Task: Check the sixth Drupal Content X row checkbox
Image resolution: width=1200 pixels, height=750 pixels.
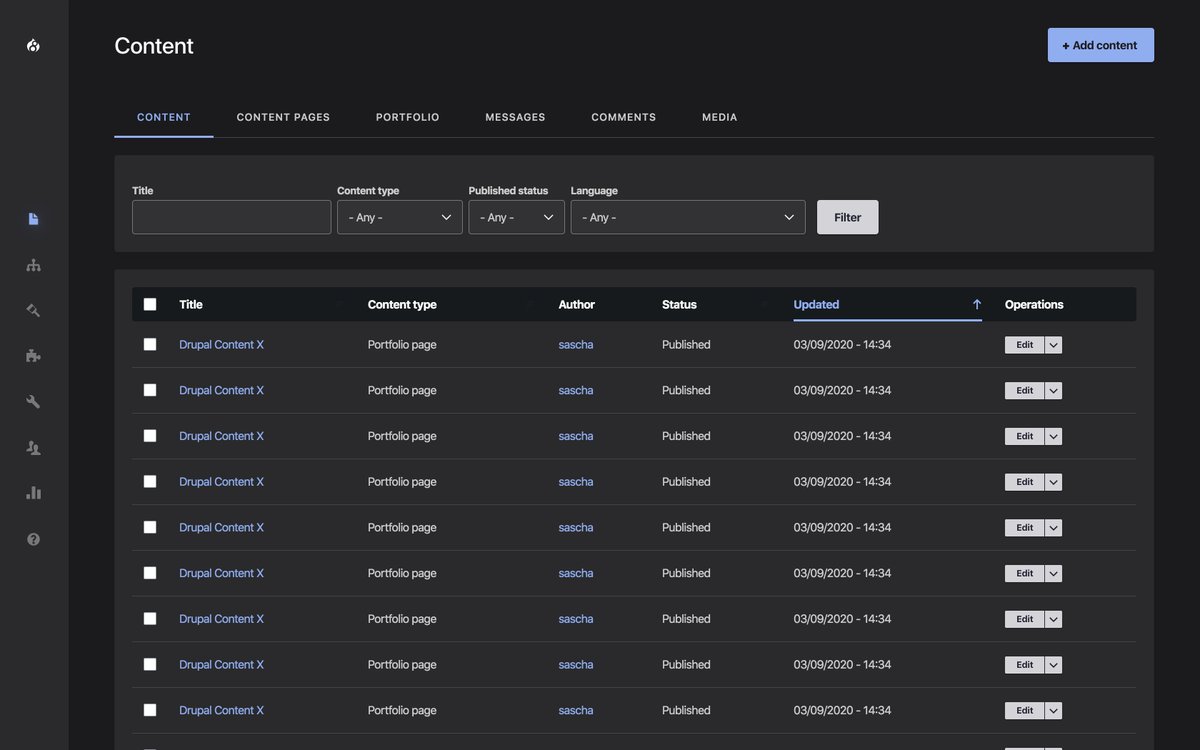Action: [150, 573]
